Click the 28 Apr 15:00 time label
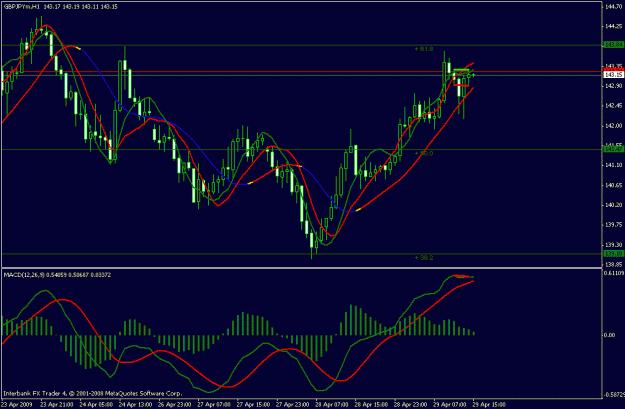 (371, 405)
